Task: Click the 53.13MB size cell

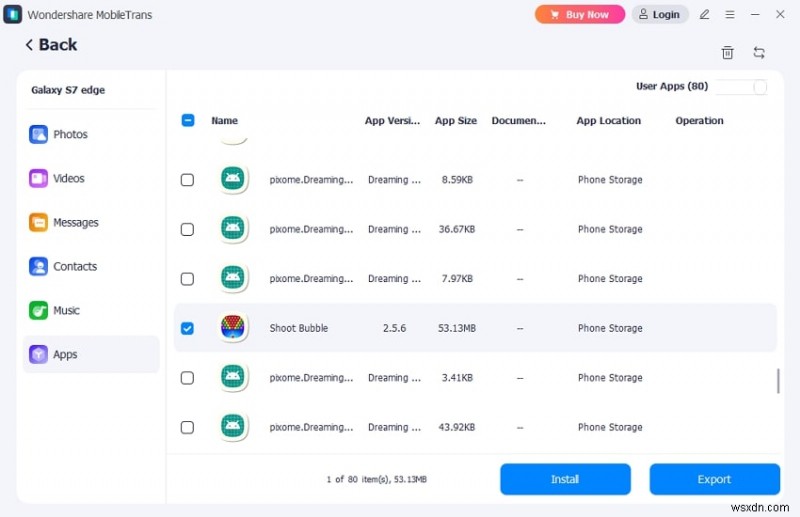Action: tap(457, 328)
